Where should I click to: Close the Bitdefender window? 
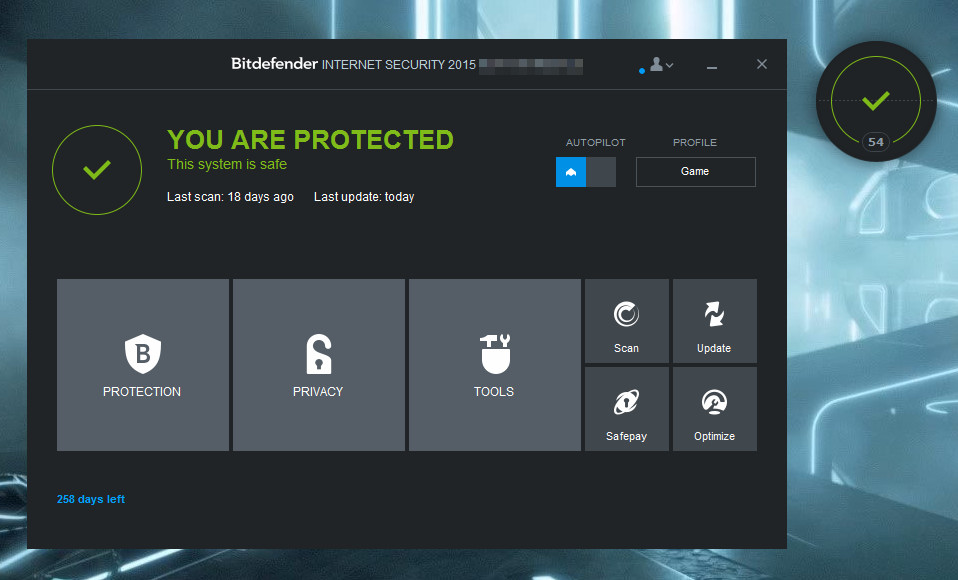pos(762,64)
